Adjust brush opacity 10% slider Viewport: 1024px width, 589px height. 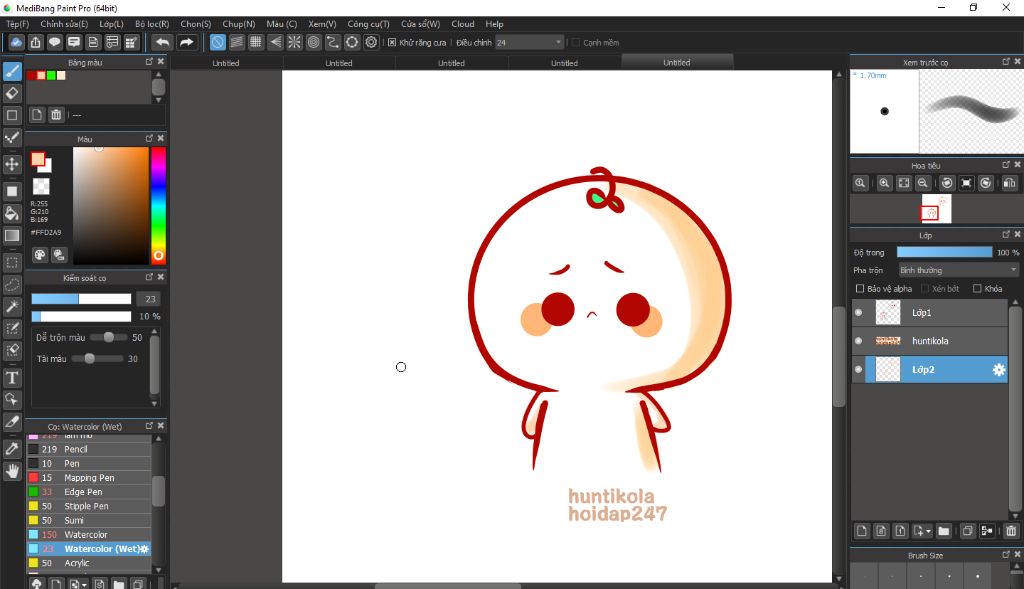(82, 317)
